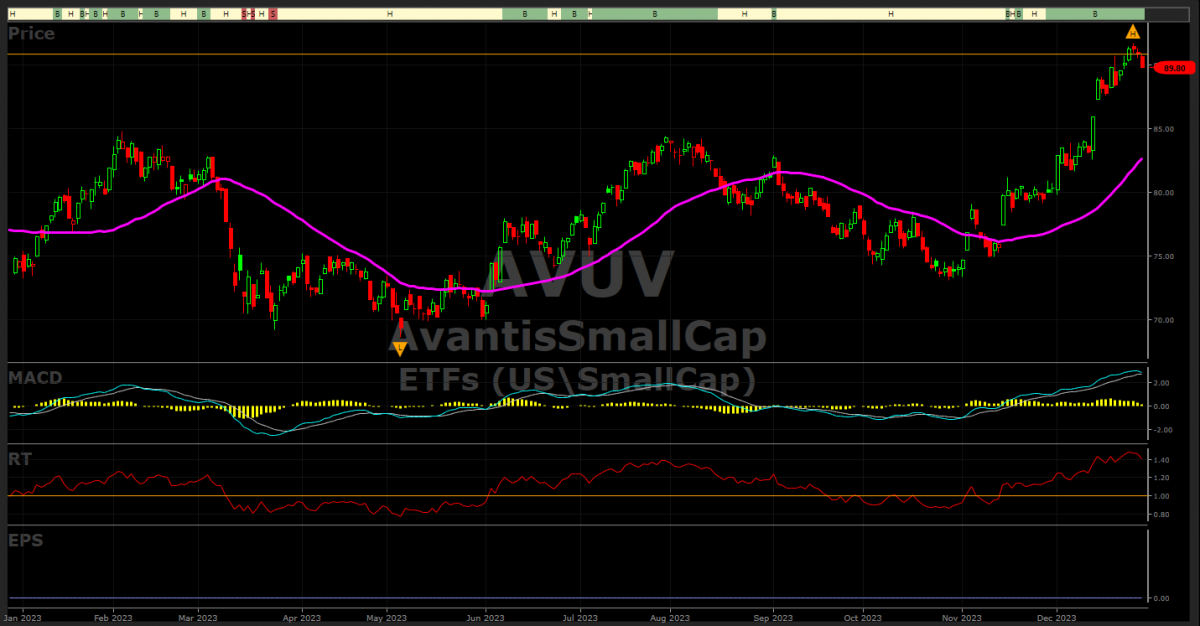Select the Dec 2023 axis label
The width and height of the screenshot is (1200, 626).
coord(1059,618)
